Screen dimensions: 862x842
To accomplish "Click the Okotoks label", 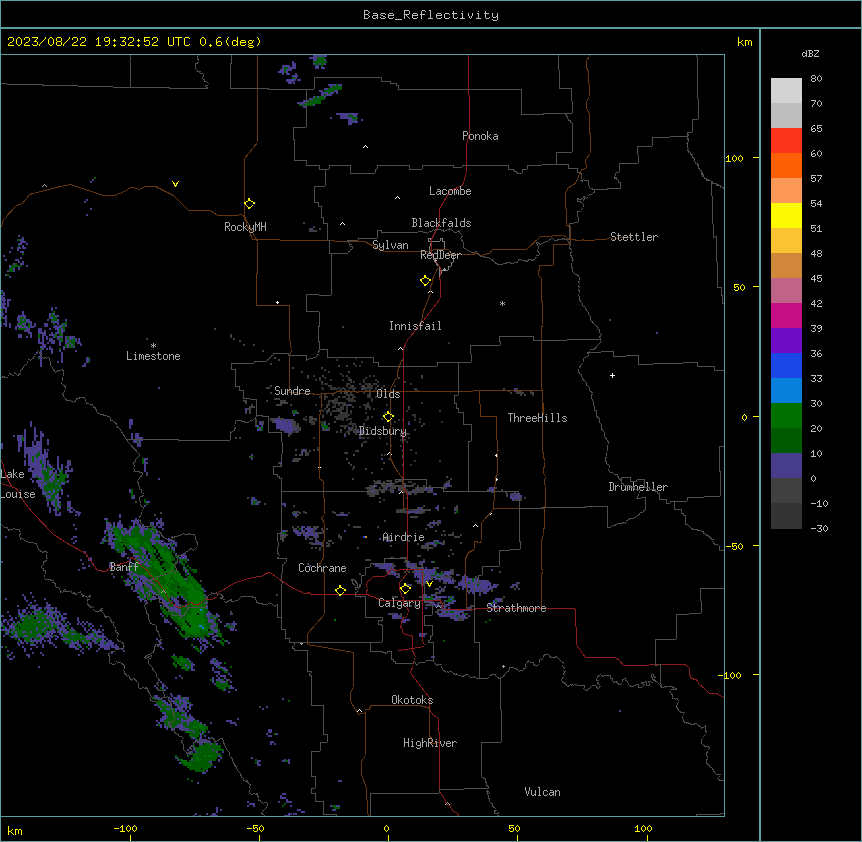I will coord(412,700).
